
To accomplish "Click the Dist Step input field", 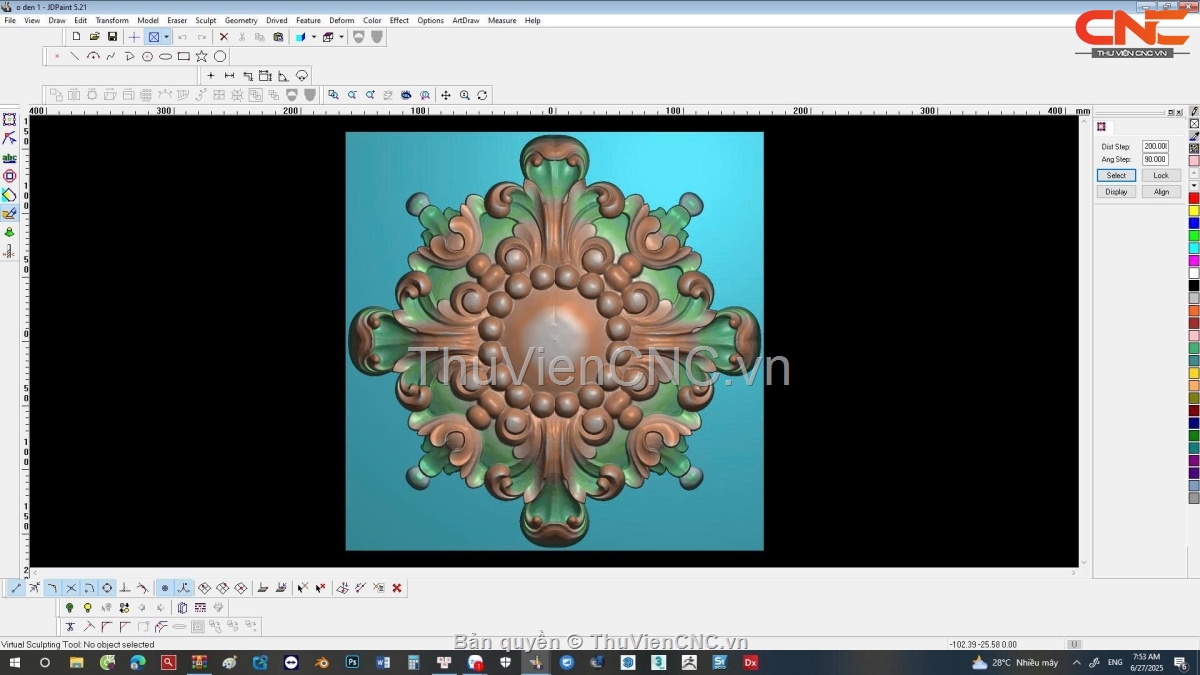I will (x=1155, y=146).
